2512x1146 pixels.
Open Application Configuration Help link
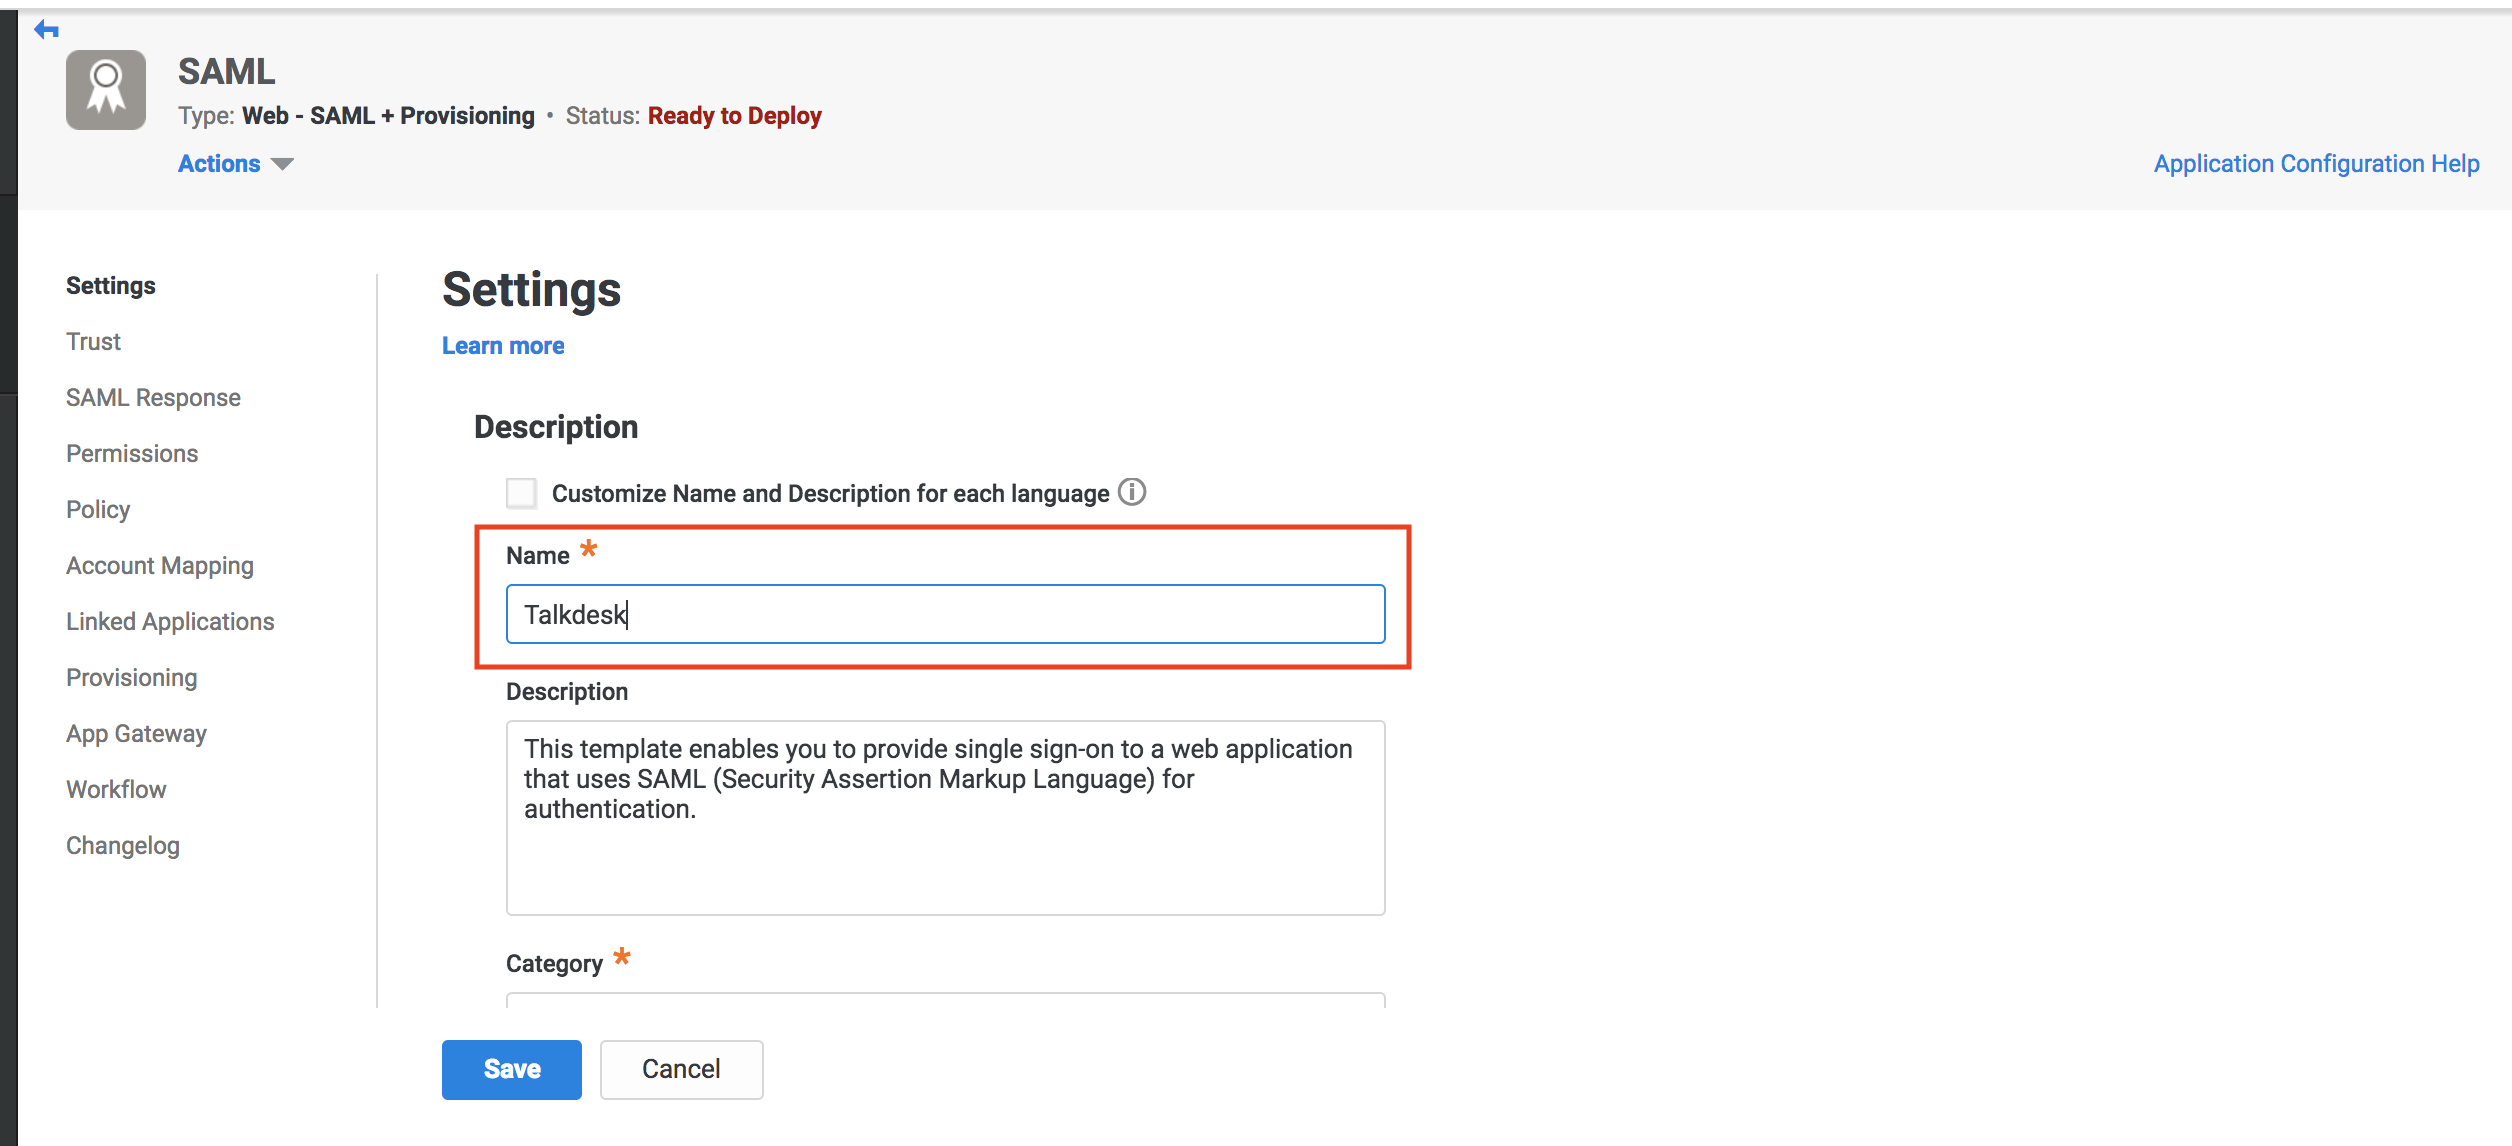coord(2316,163)
